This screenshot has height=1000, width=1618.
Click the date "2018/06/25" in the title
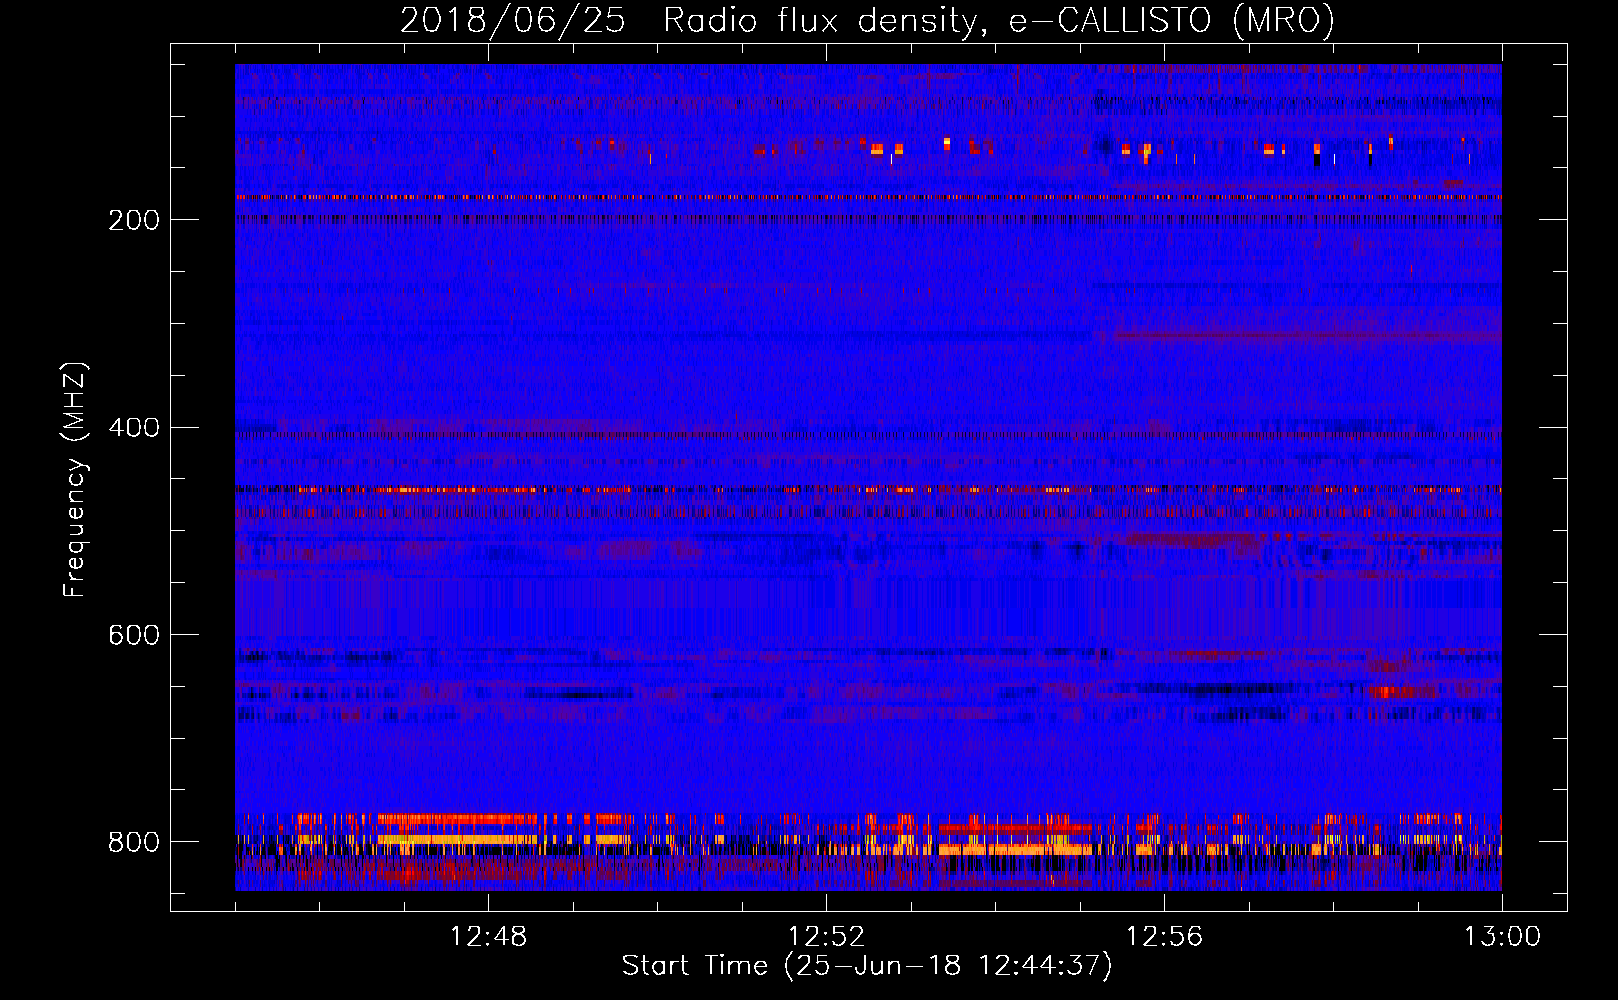[513, 21]
